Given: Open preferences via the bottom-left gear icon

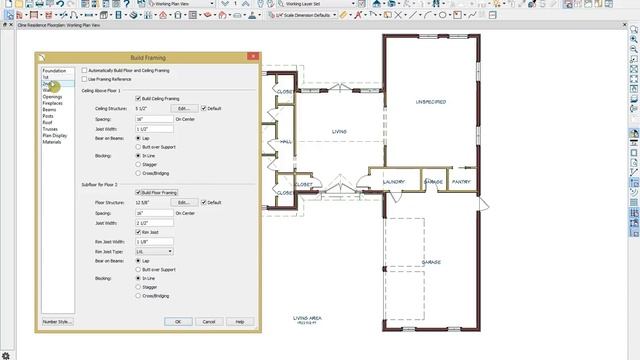Looking at the screenshot, I should pyautogui.click(x=6, y=356).
